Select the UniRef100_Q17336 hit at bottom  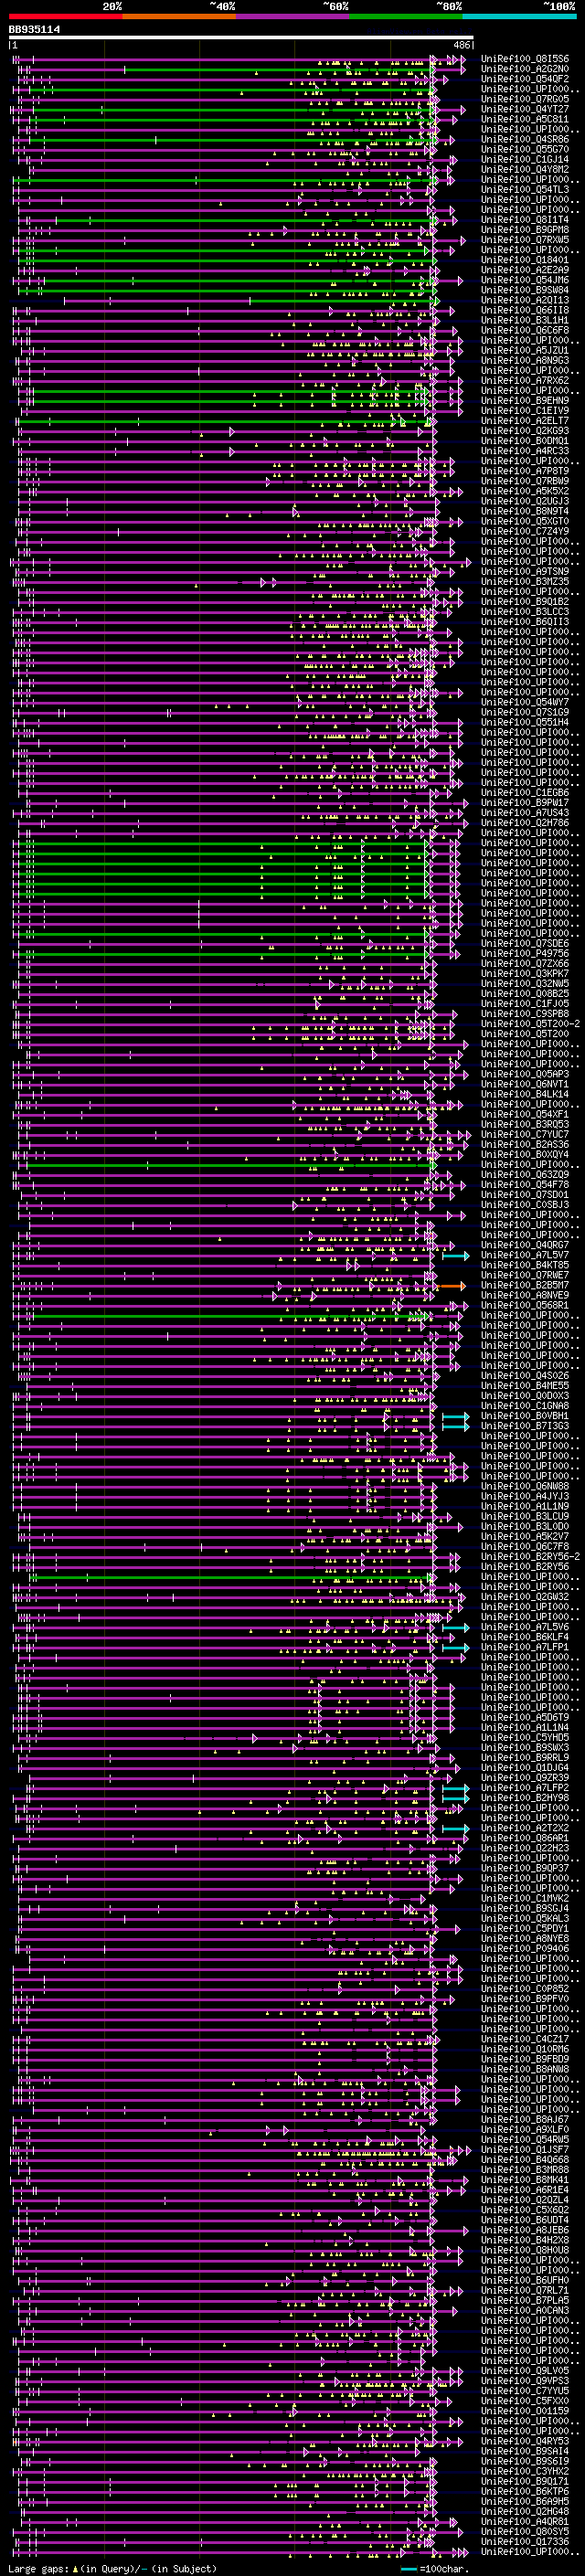tap(524, 2541)
